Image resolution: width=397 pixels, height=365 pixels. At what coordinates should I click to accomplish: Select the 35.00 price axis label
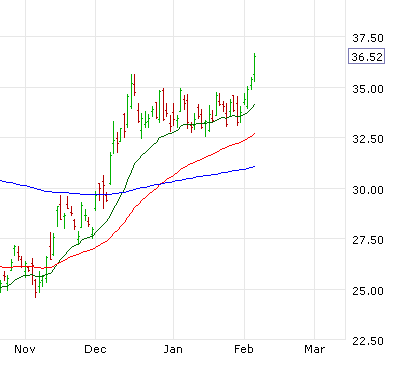368,89
